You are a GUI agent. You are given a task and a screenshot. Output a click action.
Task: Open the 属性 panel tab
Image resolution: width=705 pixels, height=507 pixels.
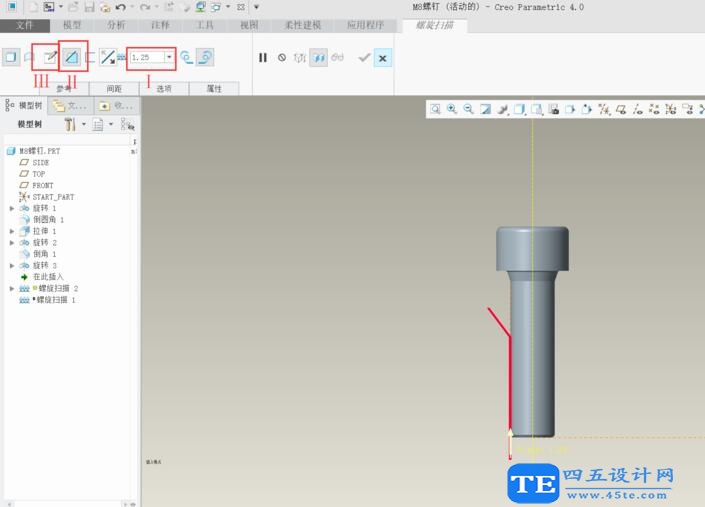click(214, 89)
